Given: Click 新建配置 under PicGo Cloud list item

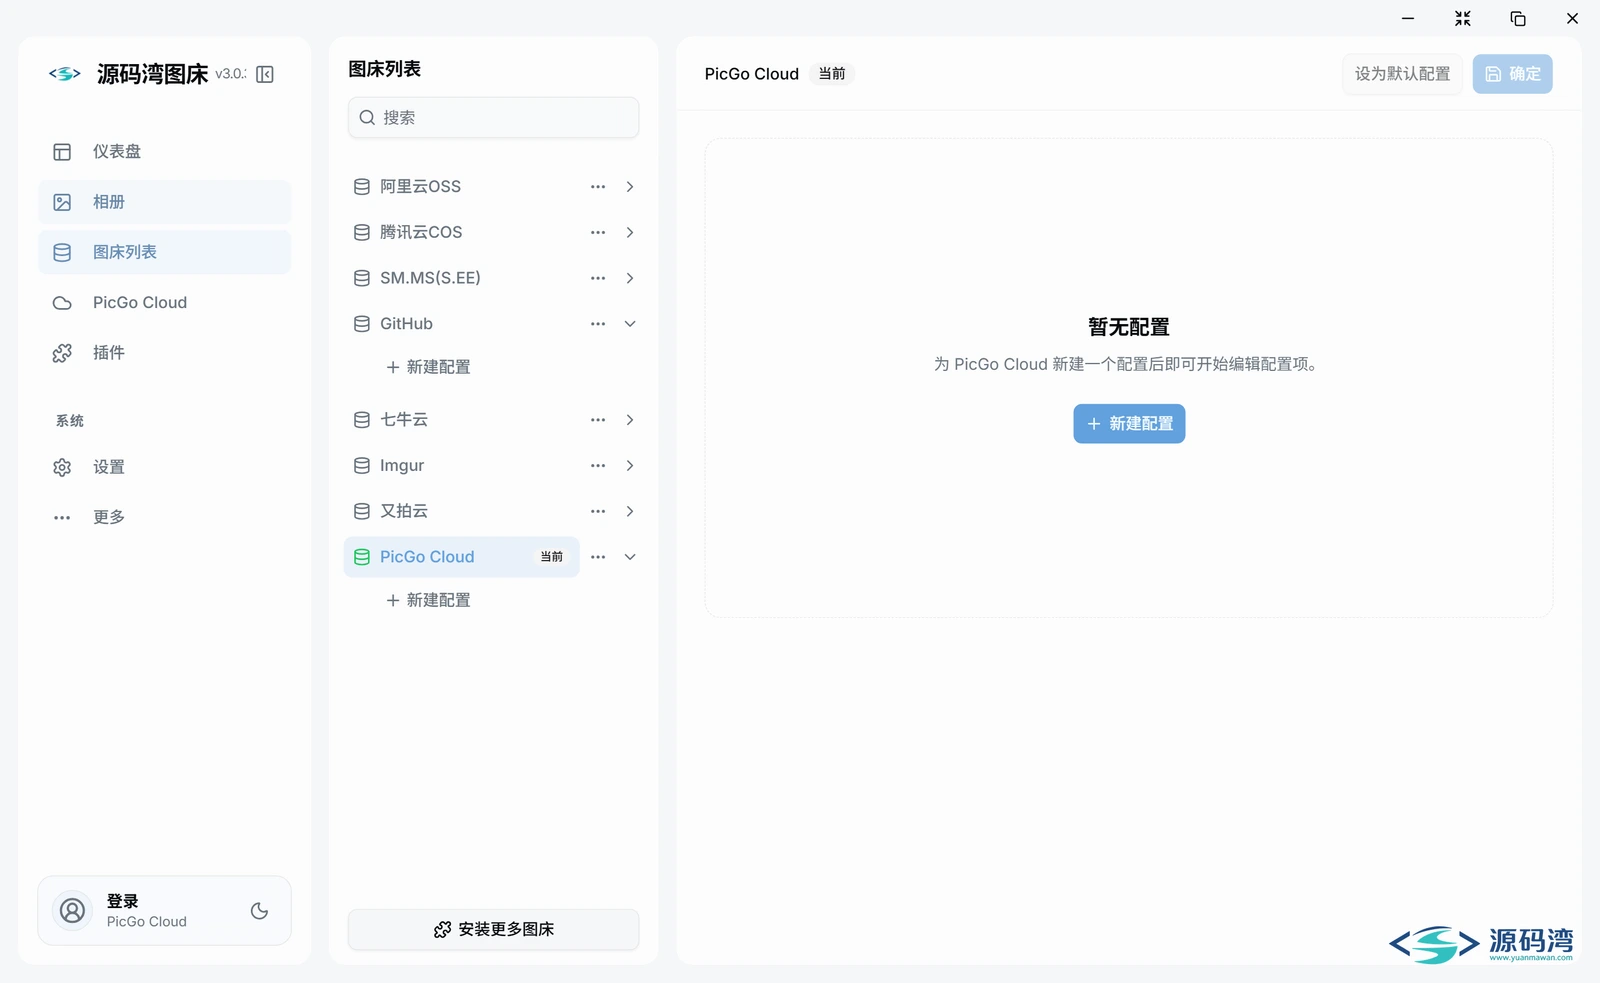Looking at the screenshot, I should pos(428,600).
